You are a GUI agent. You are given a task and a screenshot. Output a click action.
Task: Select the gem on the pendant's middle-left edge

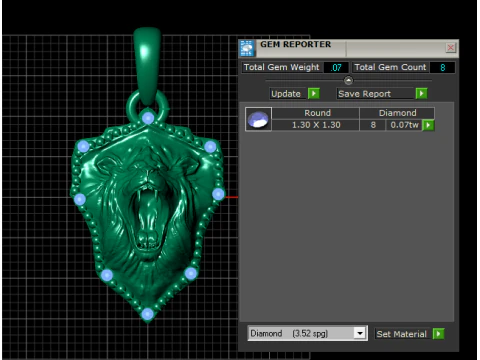click(x=80, y=199)
